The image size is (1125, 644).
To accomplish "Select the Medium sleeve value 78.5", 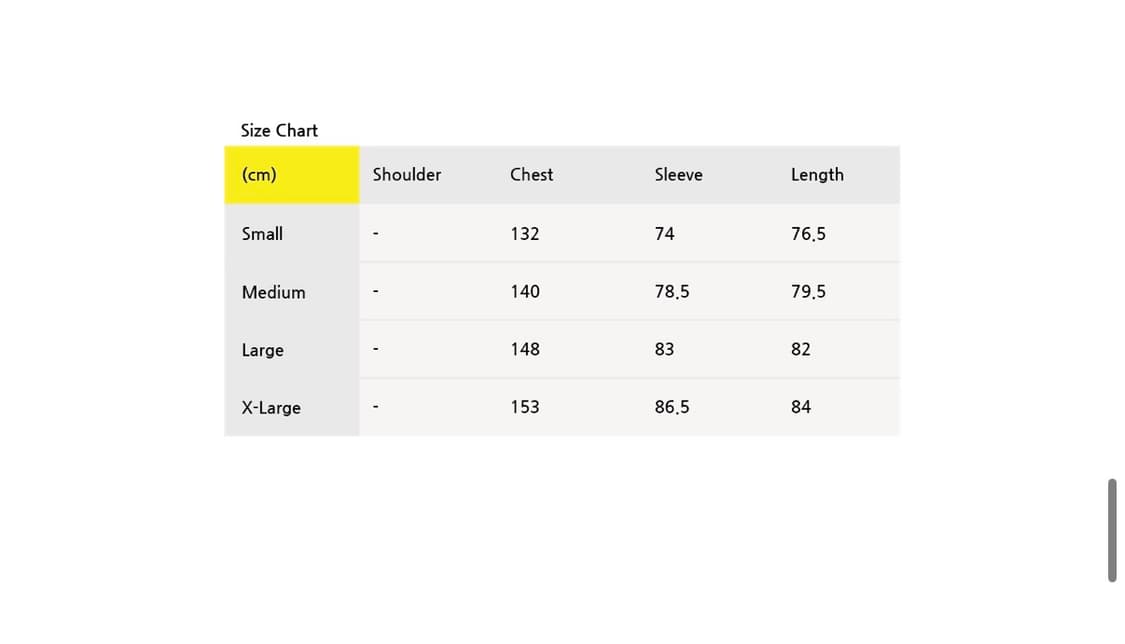I will tap(671, 291).
